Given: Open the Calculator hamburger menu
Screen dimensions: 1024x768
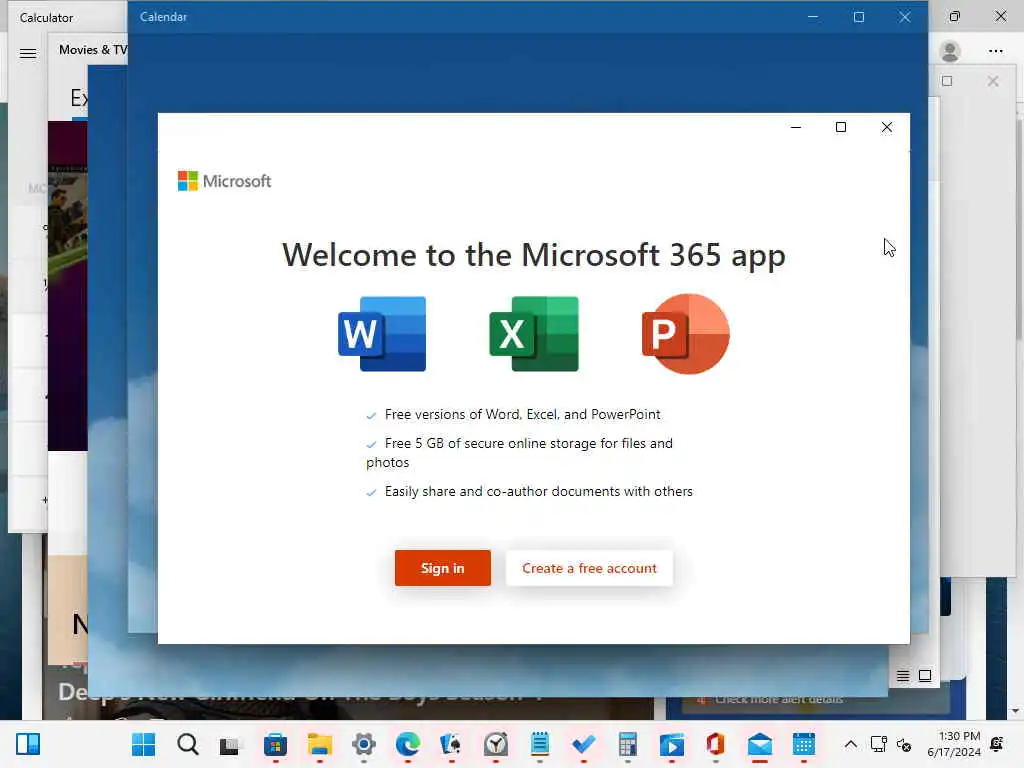Looking at the screenshot, I should [x=27, y=53].
